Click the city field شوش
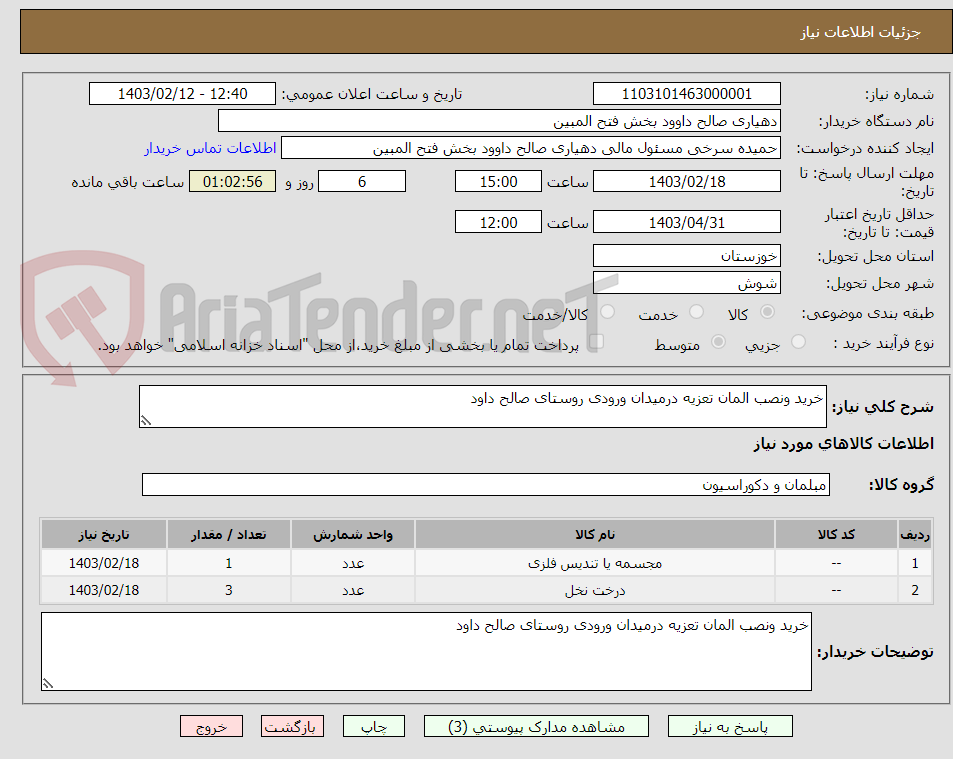The width and height of the screenshot is (953, 759). pyautogui.click(x=687, y=283)
